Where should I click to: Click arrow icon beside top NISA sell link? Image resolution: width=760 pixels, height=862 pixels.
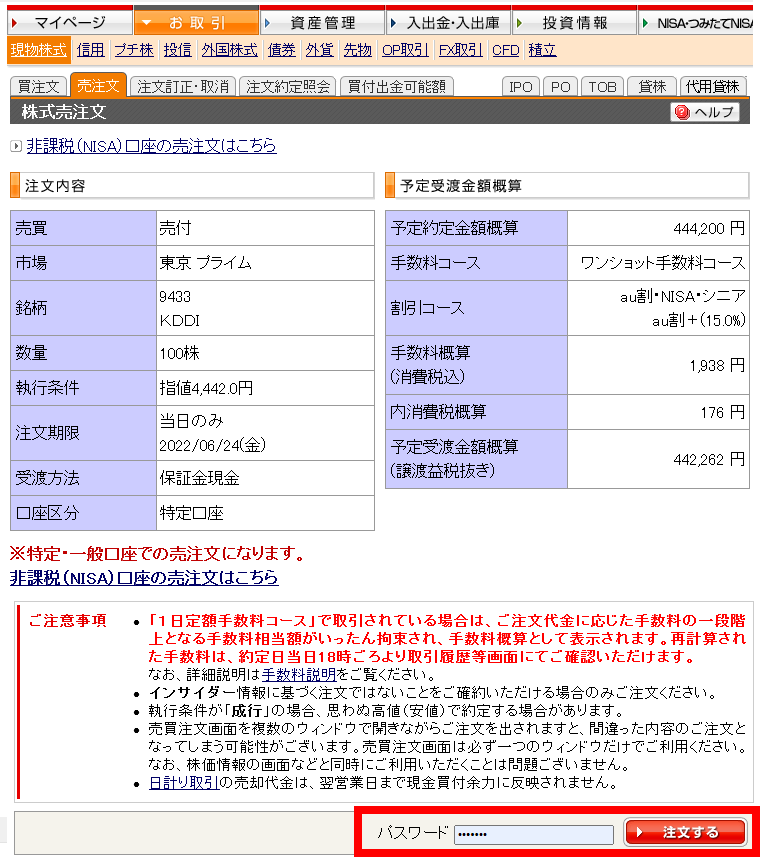[16, 146]
